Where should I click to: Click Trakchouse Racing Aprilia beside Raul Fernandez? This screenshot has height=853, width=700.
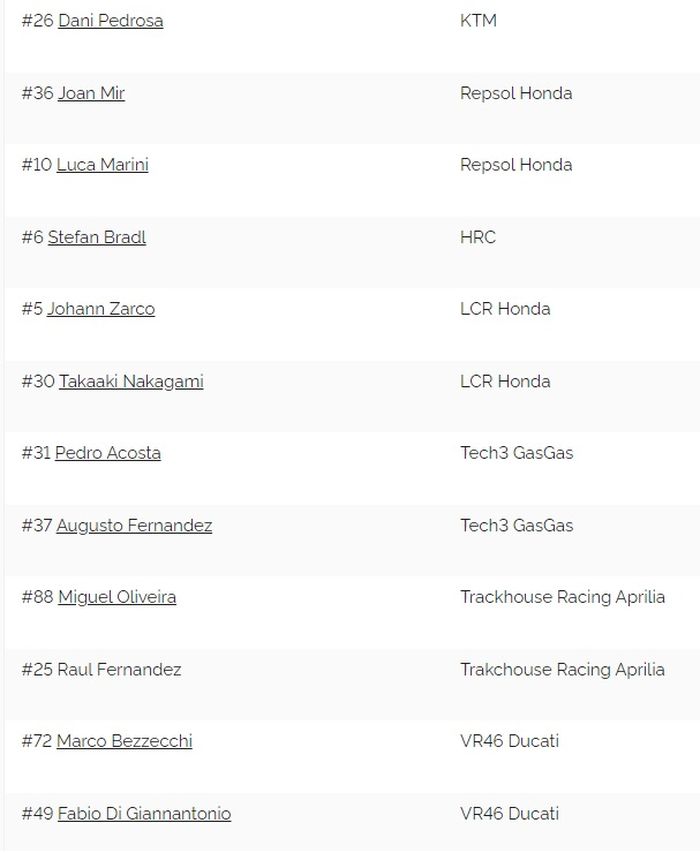coord(562,669)
